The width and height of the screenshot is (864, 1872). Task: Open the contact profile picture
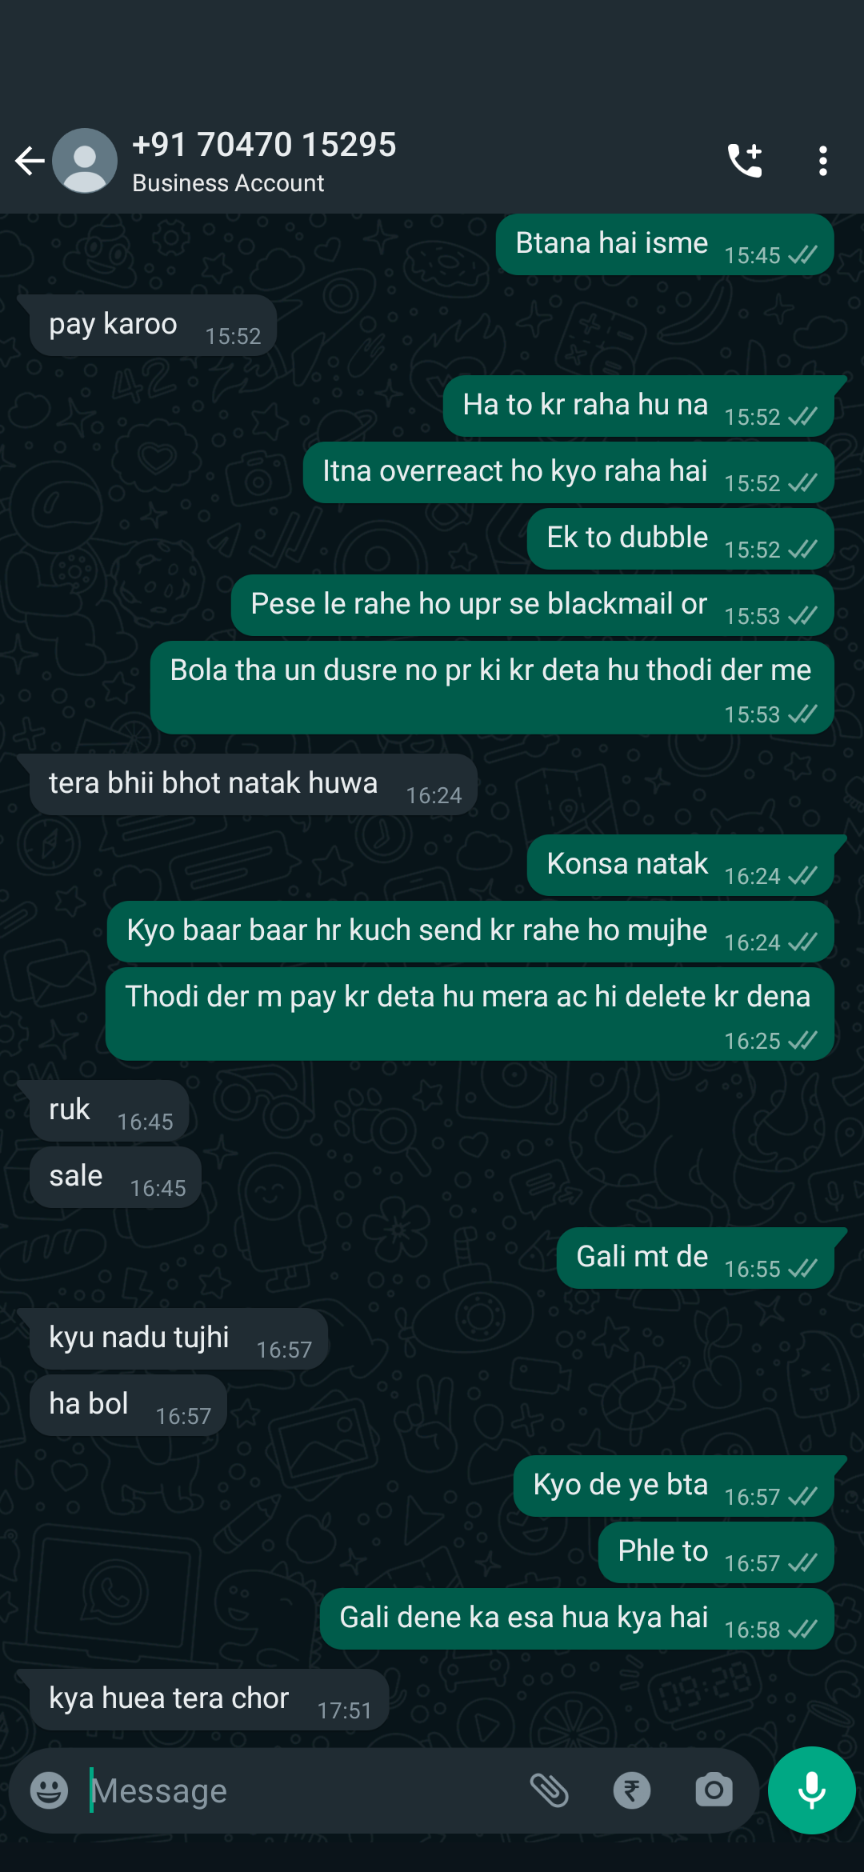(85, 160)
